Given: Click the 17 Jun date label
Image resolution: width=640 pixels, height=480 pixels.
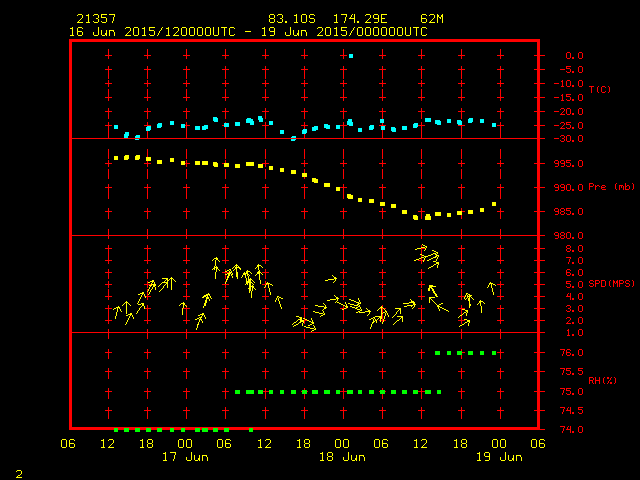Looking at the screenshot, I should coord(185,457).
